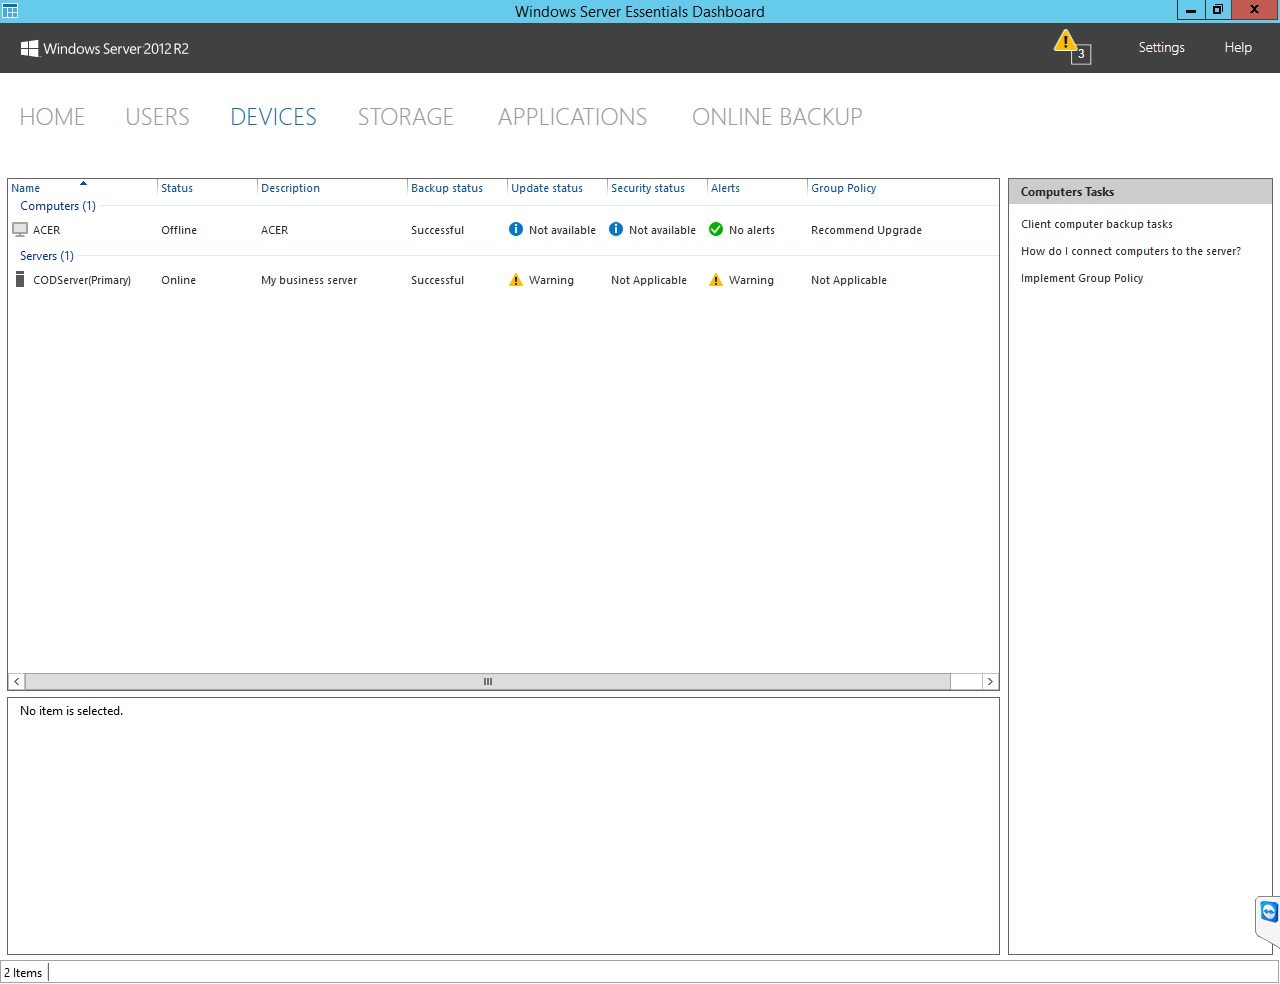1280x984 pixels.
Task: Sort by Backup status column
Action: 457,188
